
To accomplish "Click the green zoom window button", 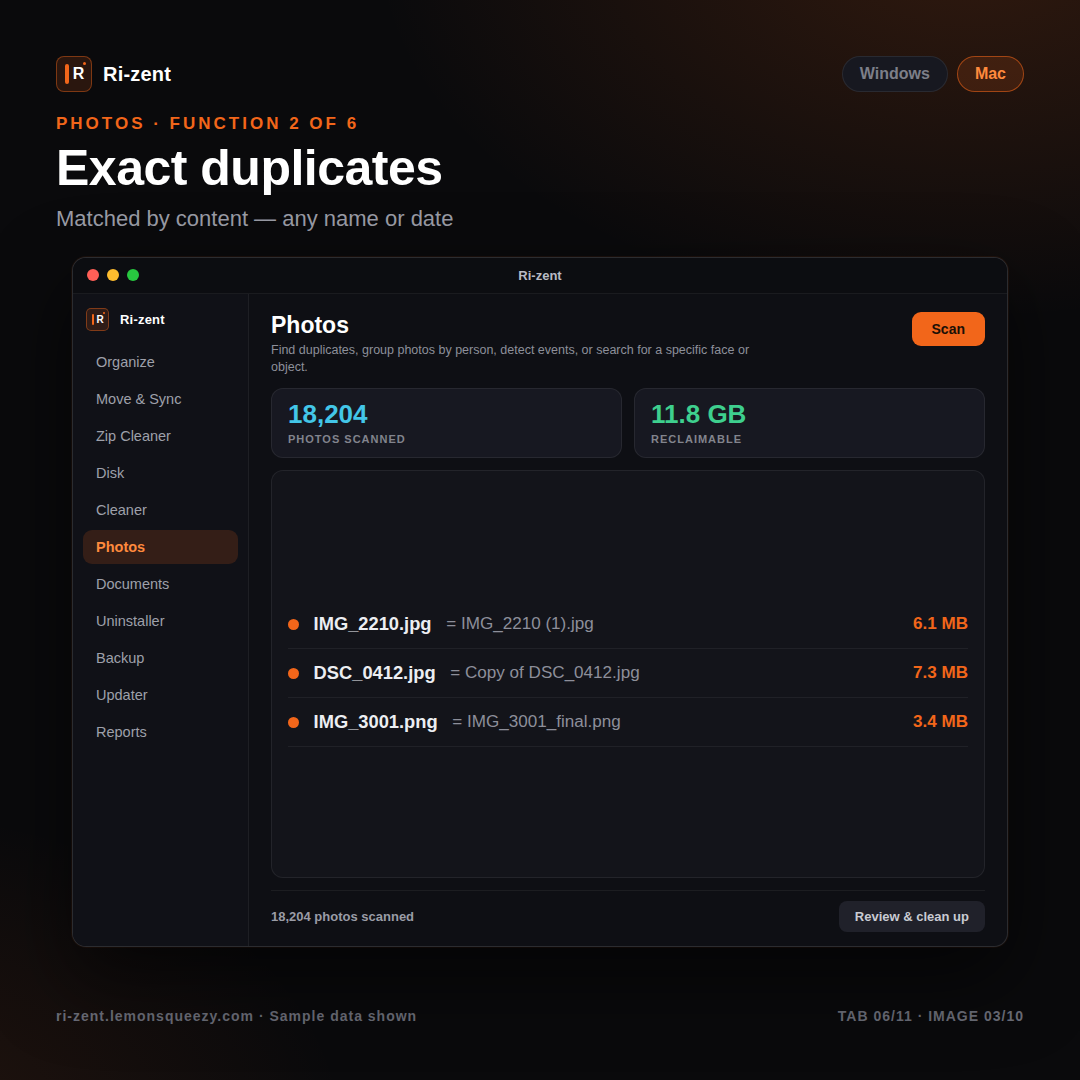I will 133,276.
